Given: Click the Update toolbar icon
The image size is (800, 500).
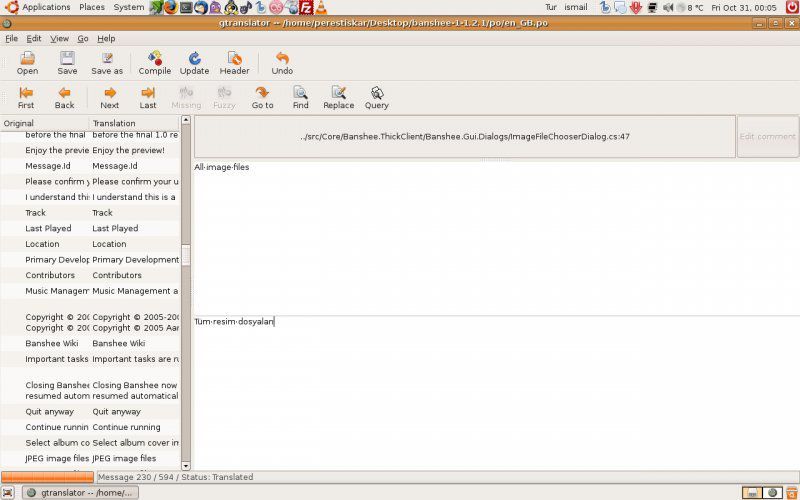Looking at the screenshot, I should (194, 64).
